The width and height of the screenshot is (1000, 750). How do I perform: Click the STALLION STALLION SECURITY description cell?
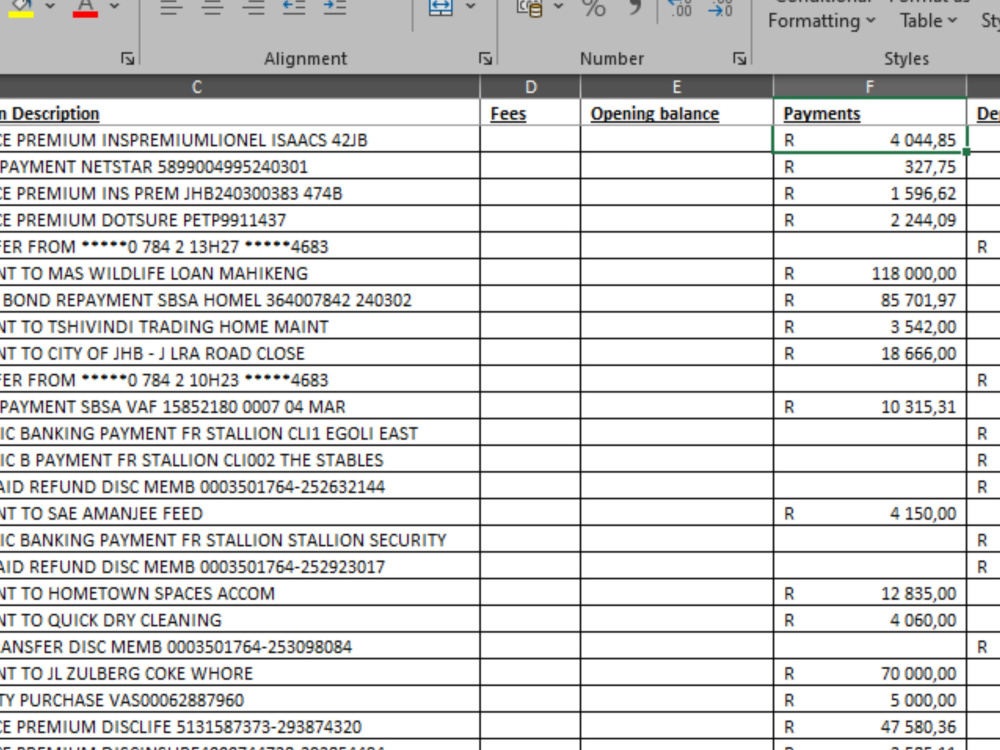click(x=239, y=540)
